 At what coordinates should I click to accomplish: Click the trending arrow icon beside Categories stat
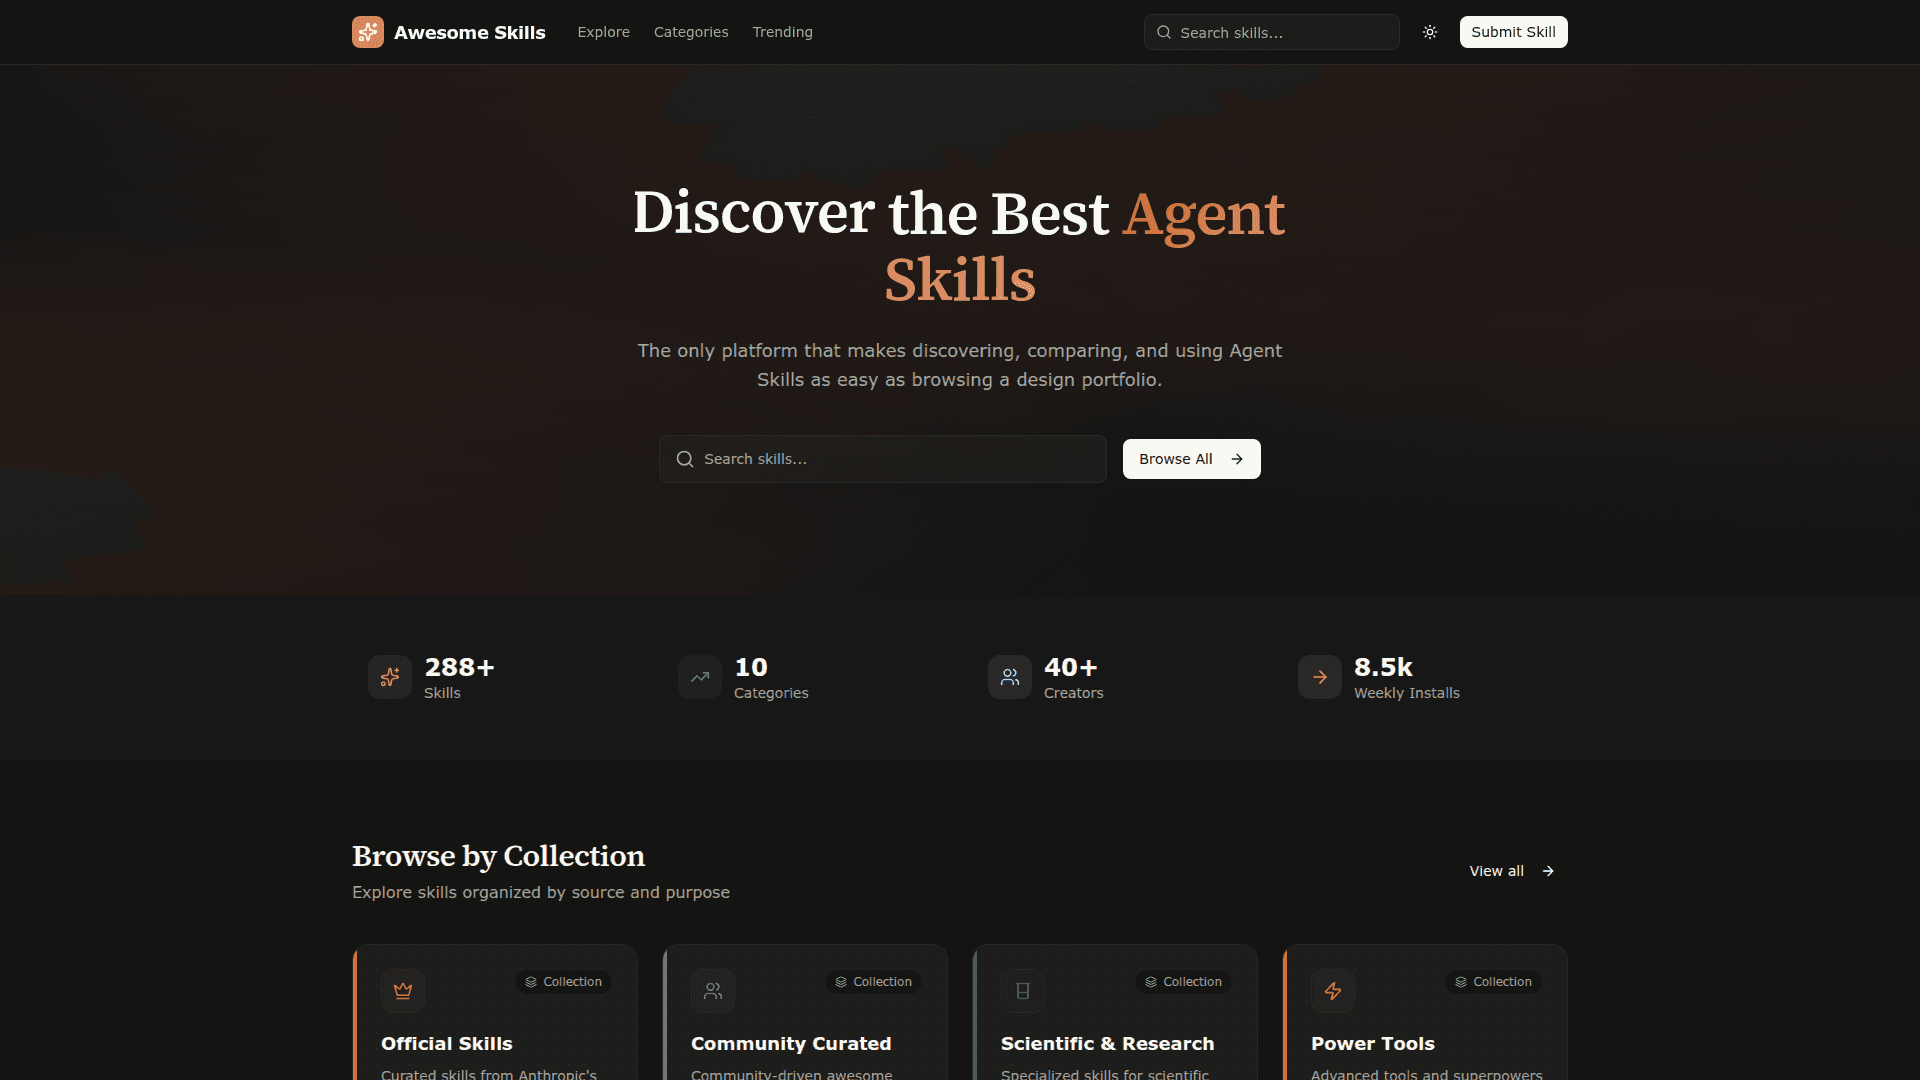pyautogui.click(x=700, y=677)
